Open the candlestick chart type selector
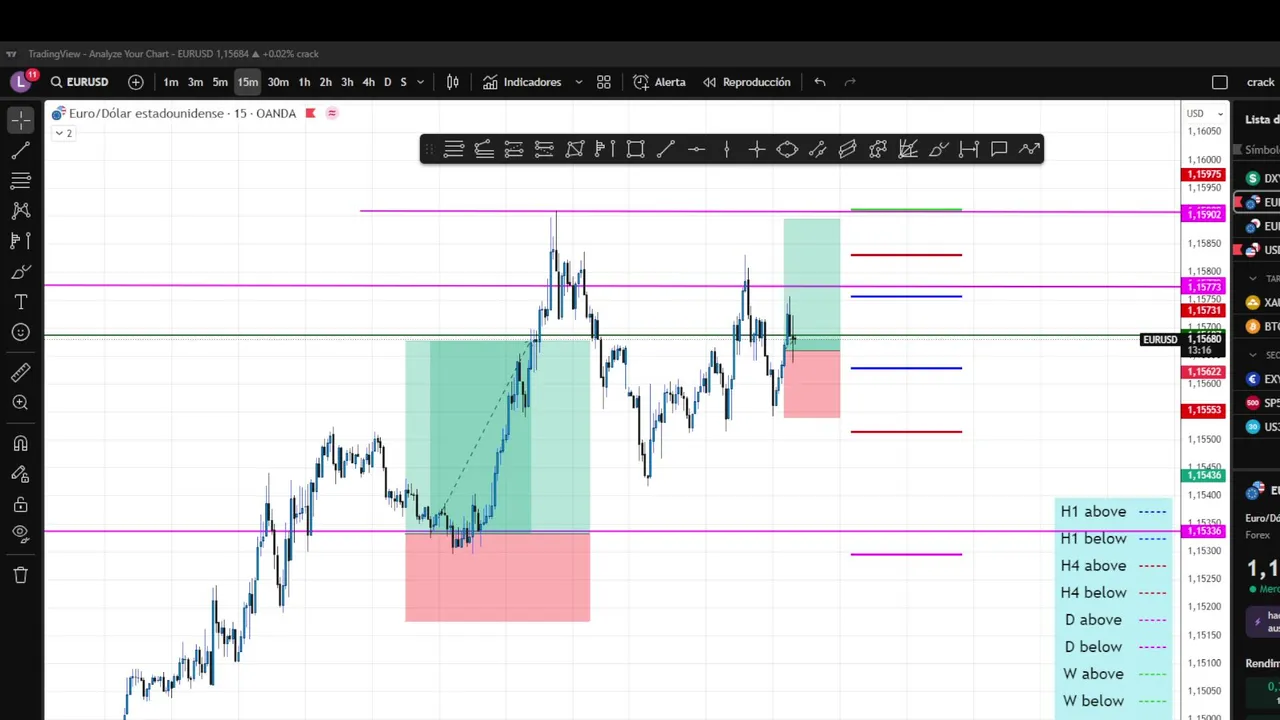 (x=453, y=82)
